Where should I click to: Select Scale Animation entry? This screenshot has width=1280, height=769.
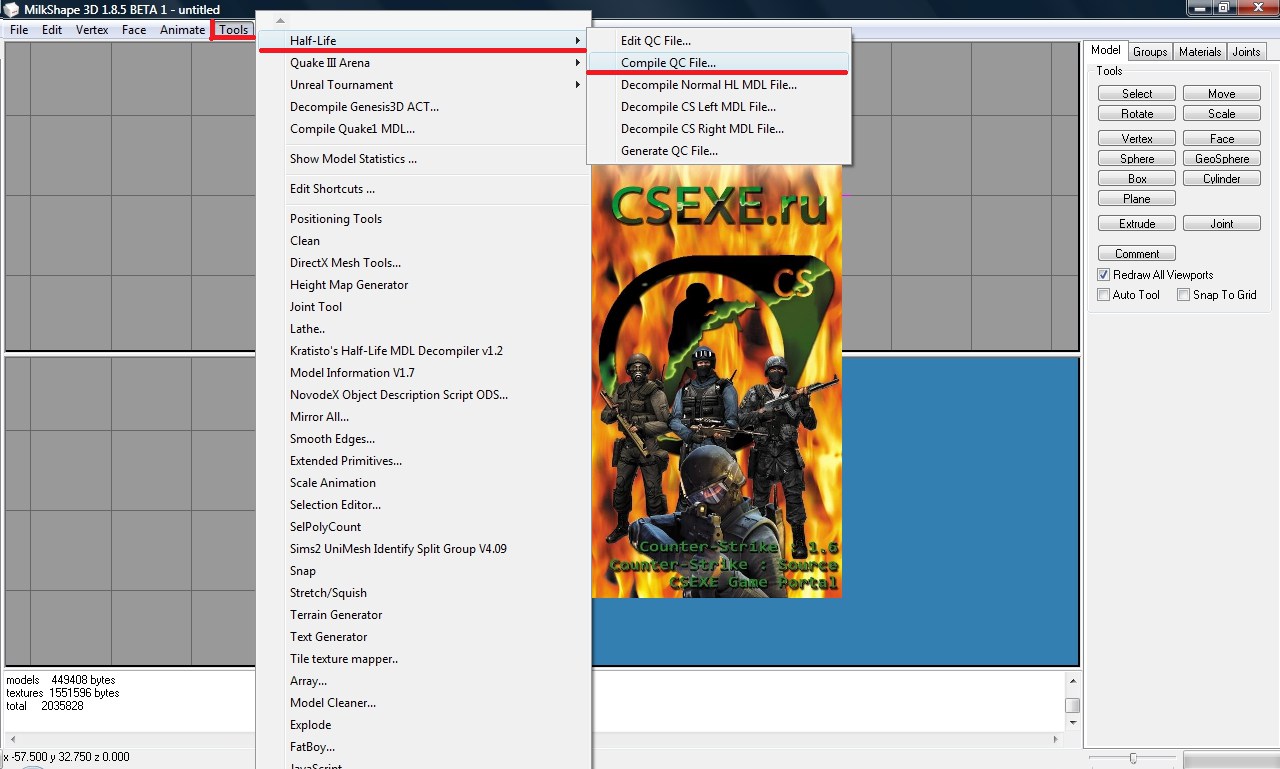[423, 483]
